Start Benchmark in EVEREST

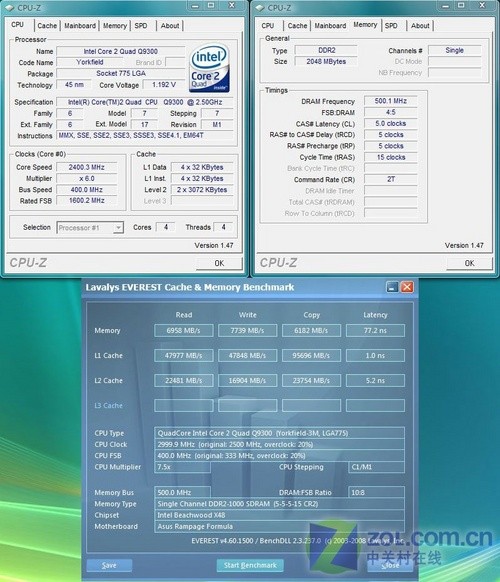[250, 565]
